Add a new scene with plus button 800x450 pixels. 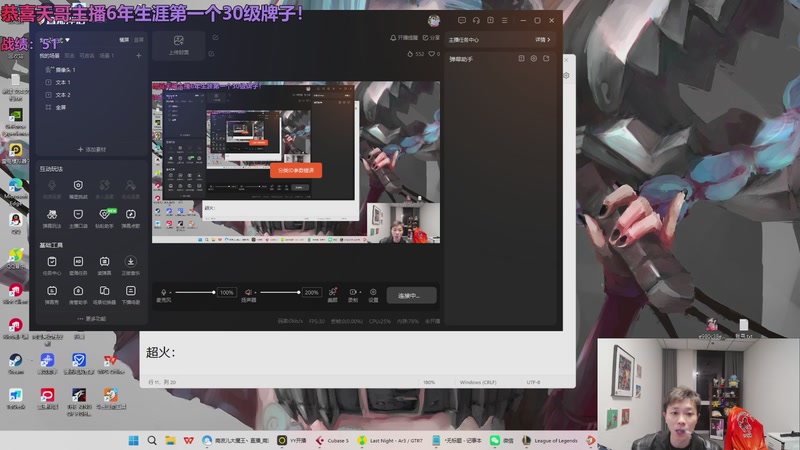138,55
